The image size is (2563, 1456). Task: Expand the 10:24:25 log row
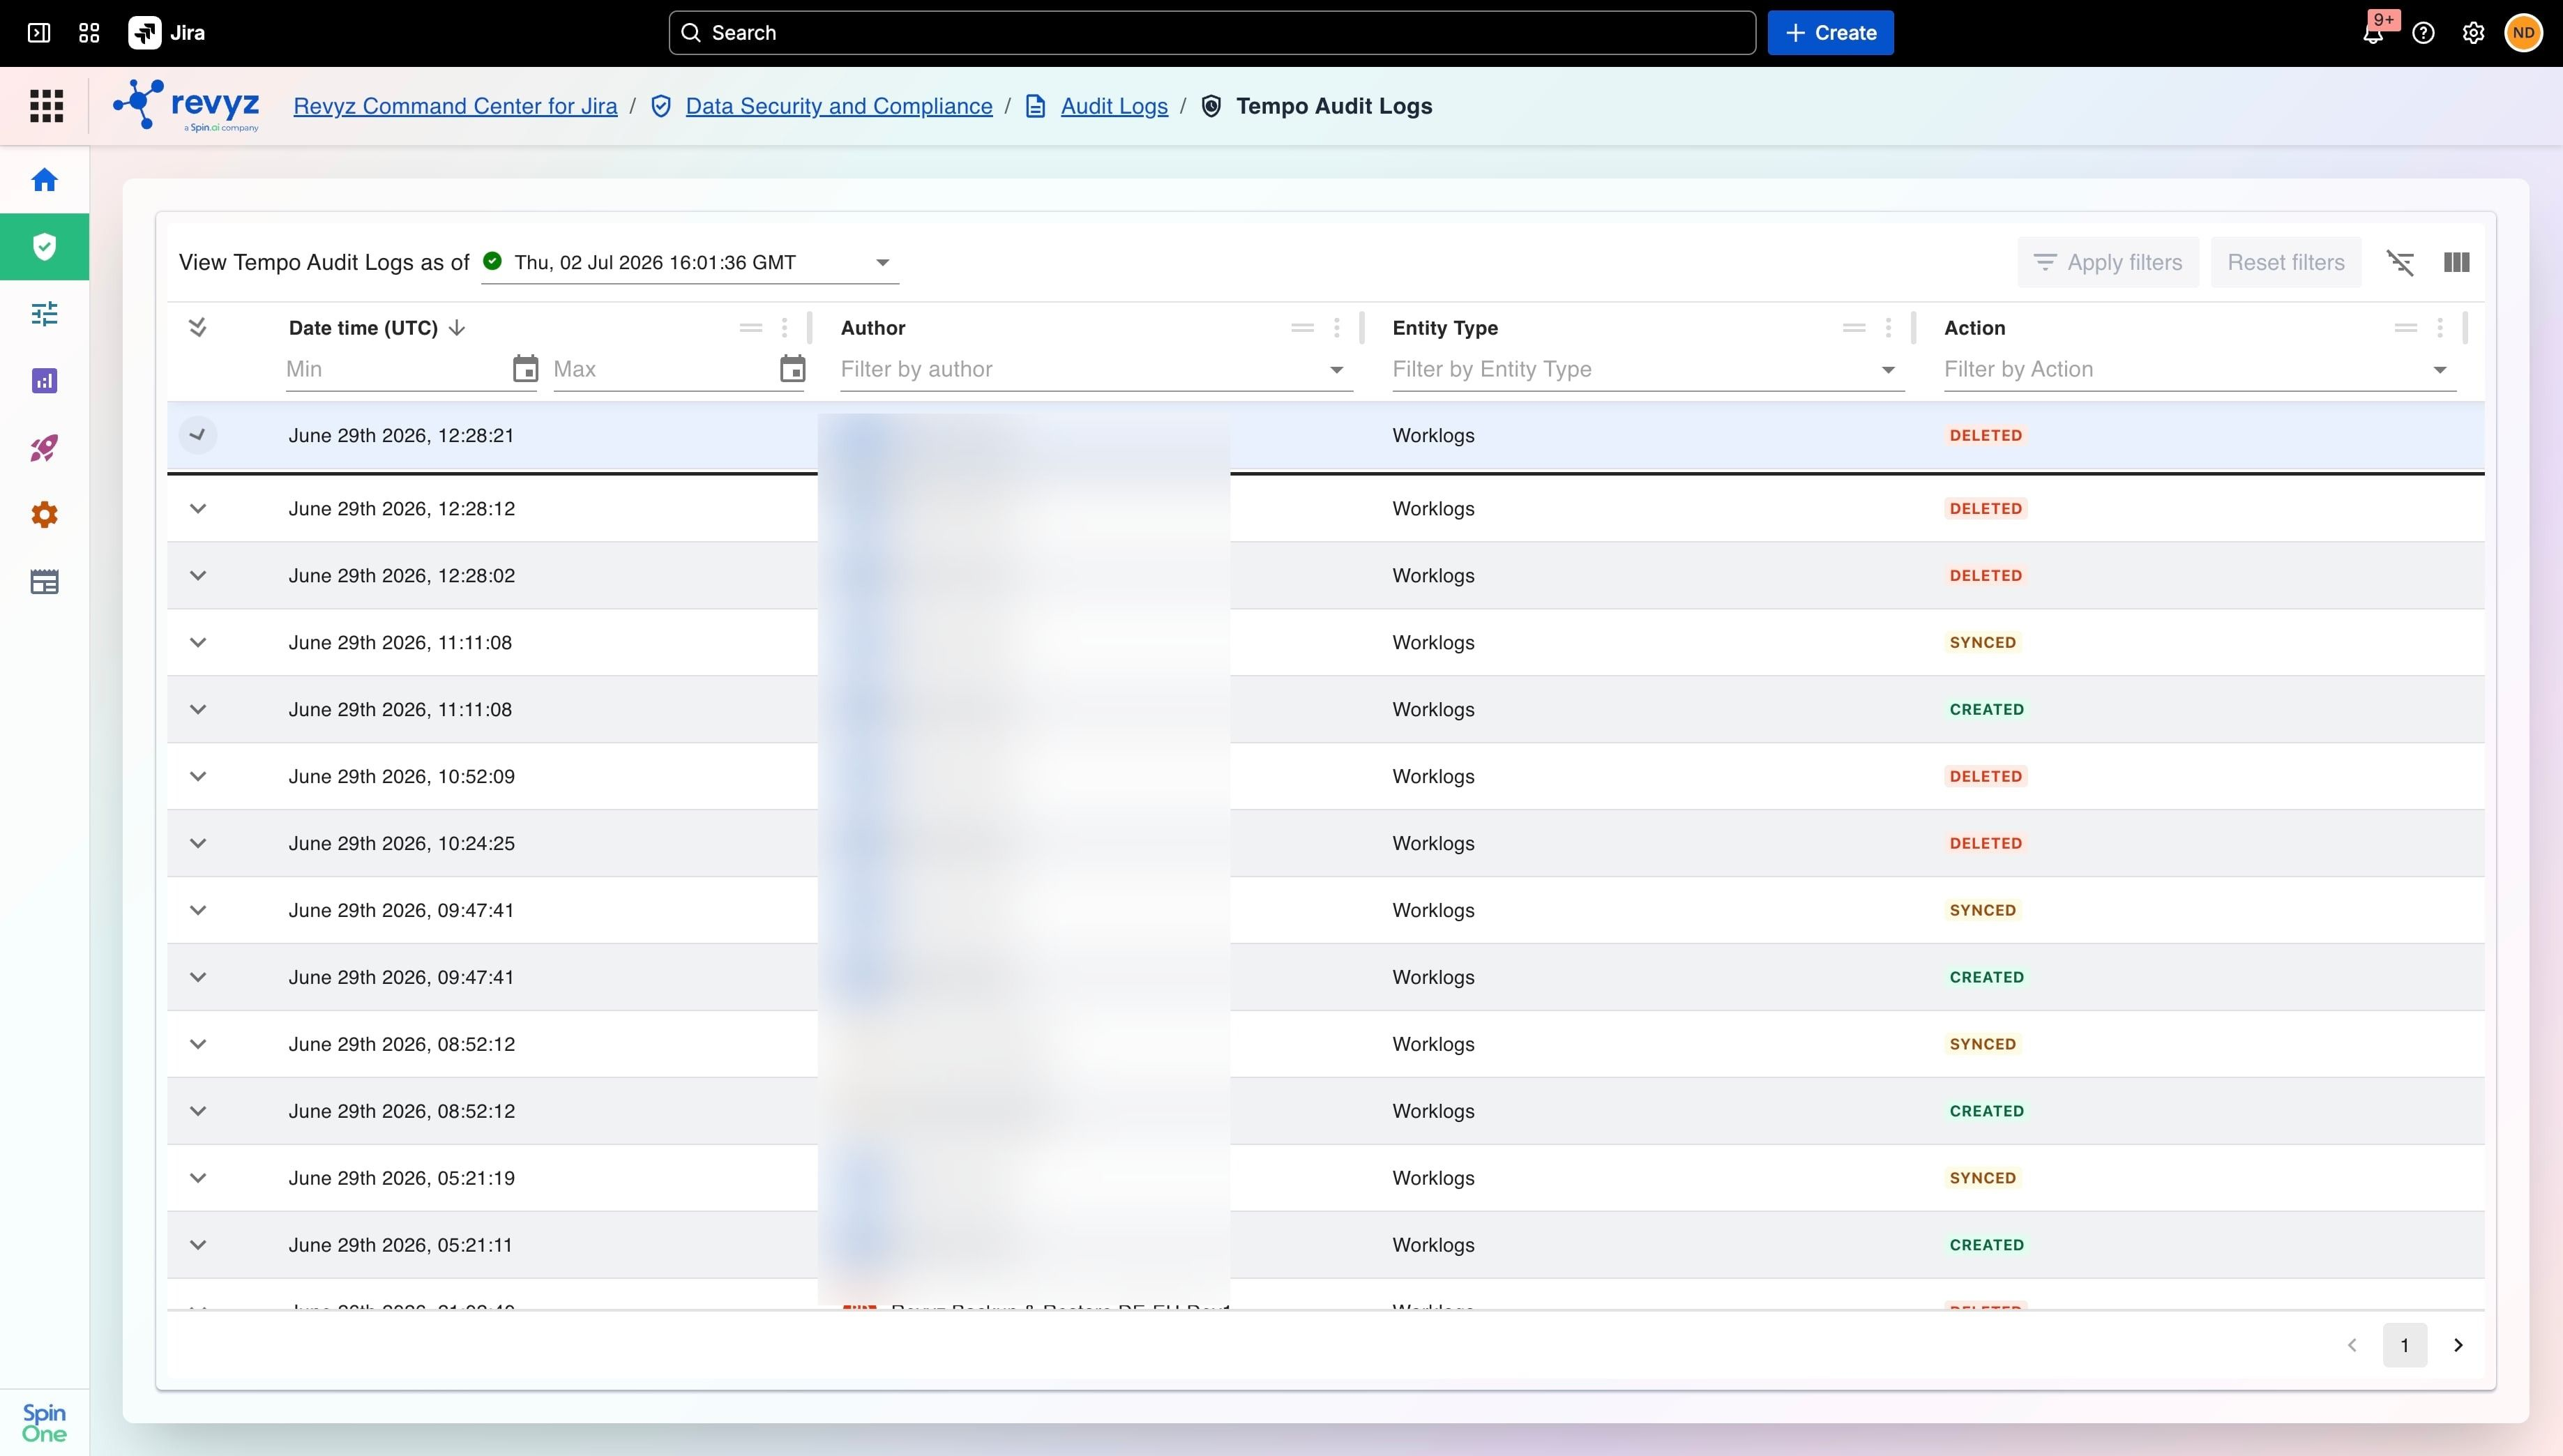(198, 844)
